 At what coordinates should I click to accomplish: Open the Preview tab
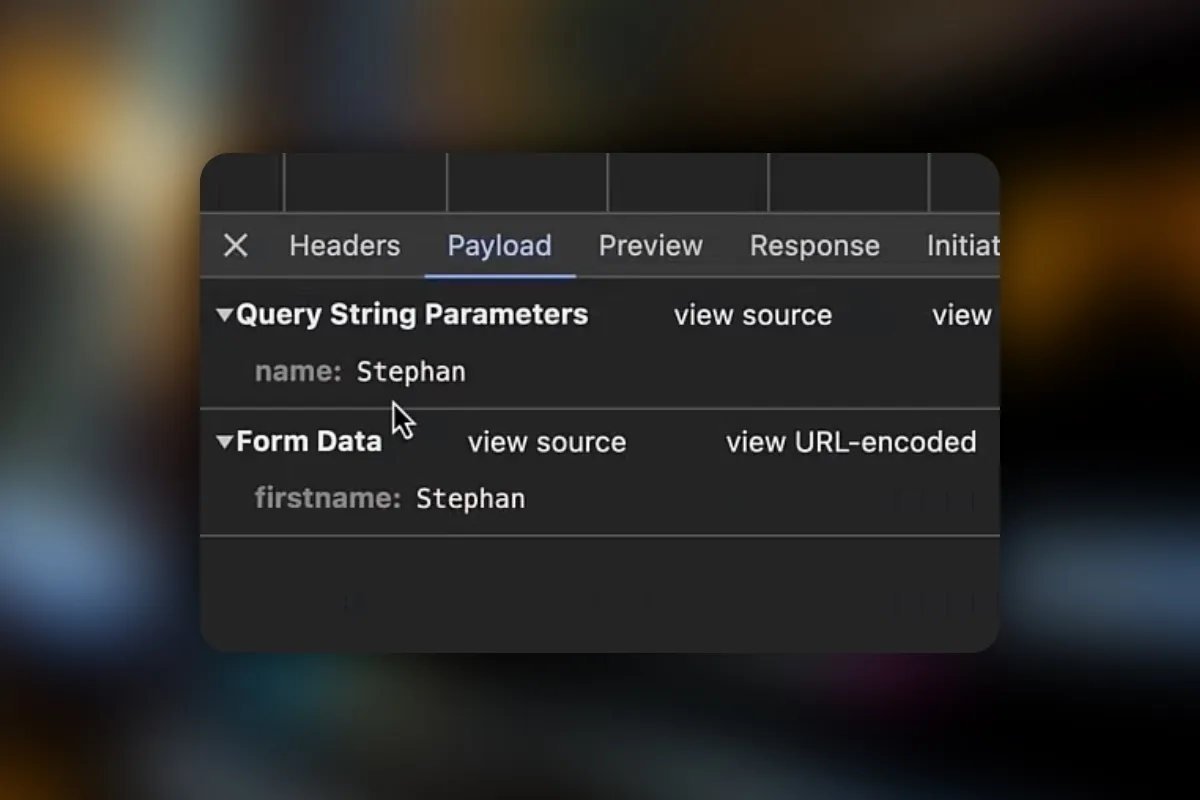pyautogui.click(x=650, y=245)
